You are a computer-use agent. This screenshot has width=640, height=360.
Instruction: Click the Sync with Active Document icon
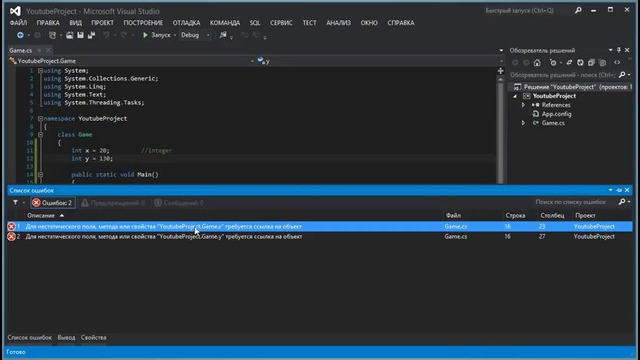pyautogui.click(x=569, y=63)
